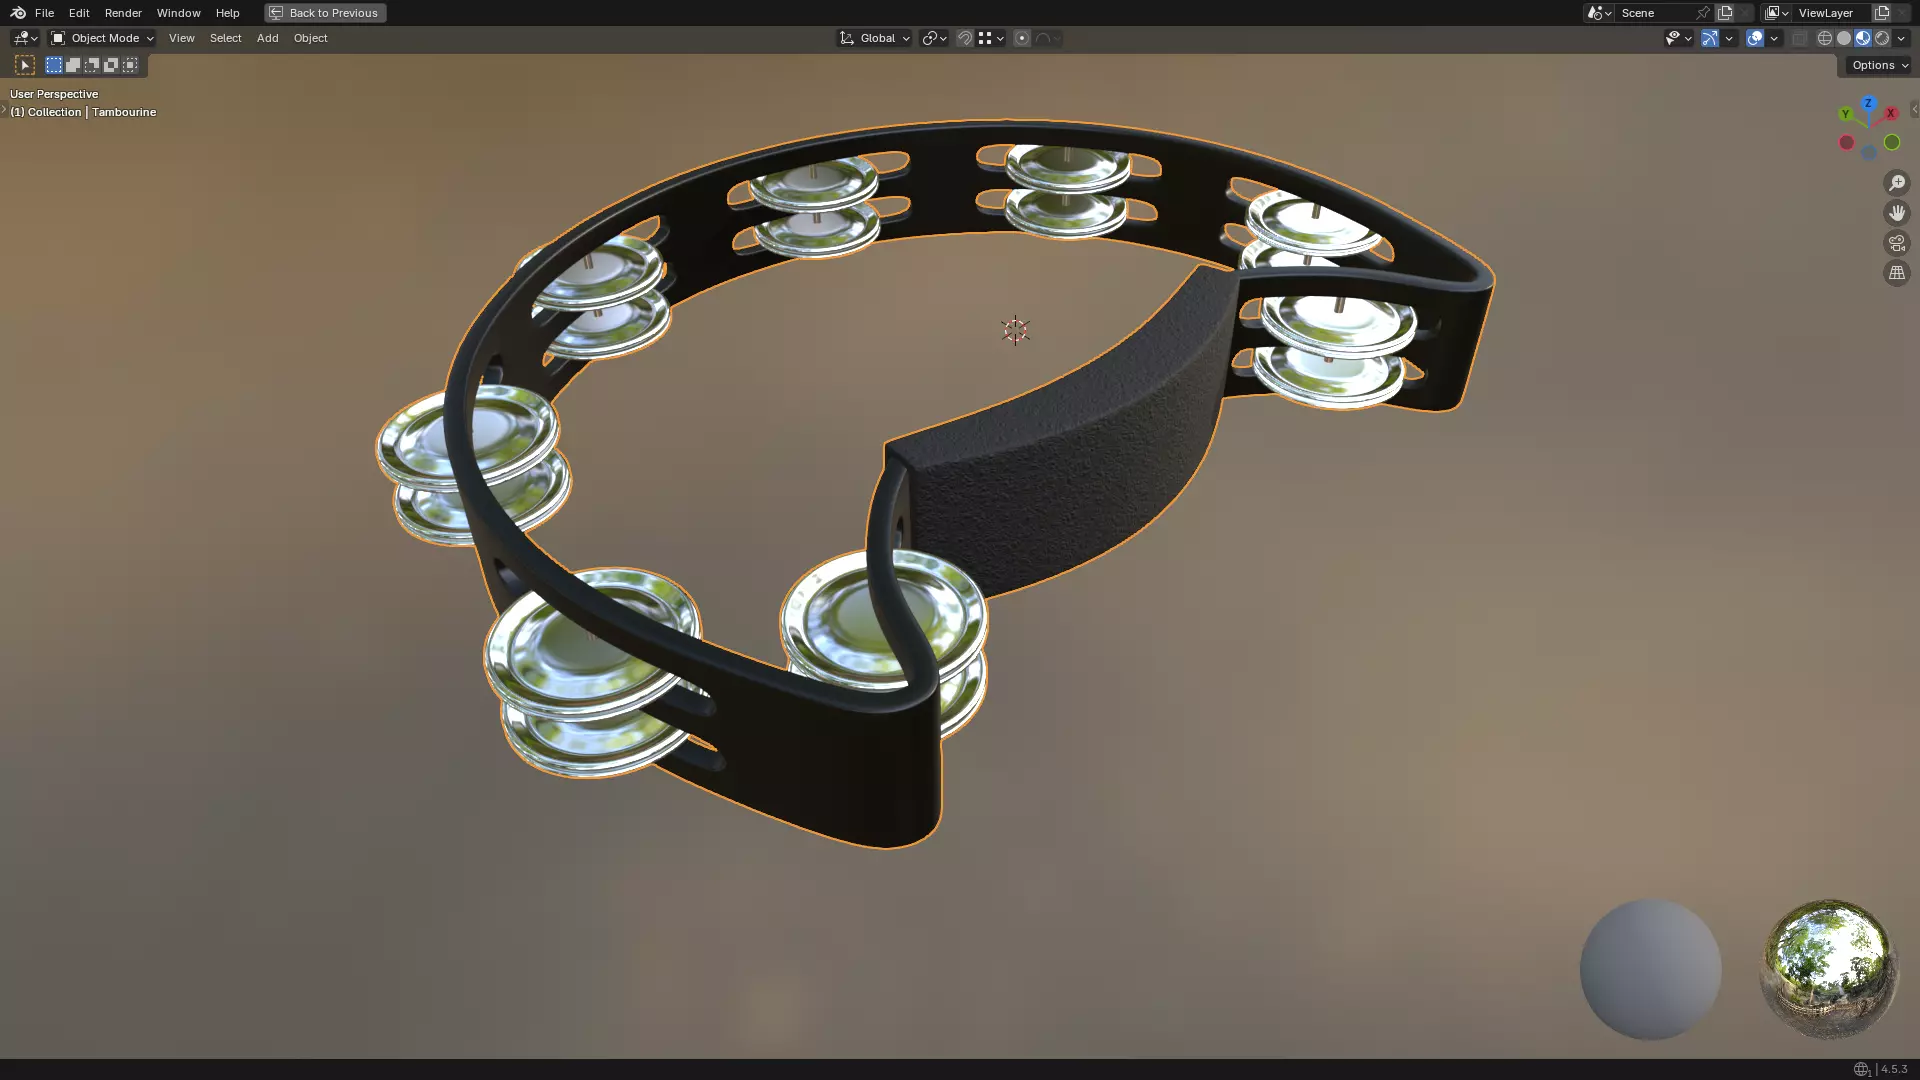This screenshot has width=1920, height=1080.
Task: Pin the Scene with pushpin icon
Action: coord(1703,13)
